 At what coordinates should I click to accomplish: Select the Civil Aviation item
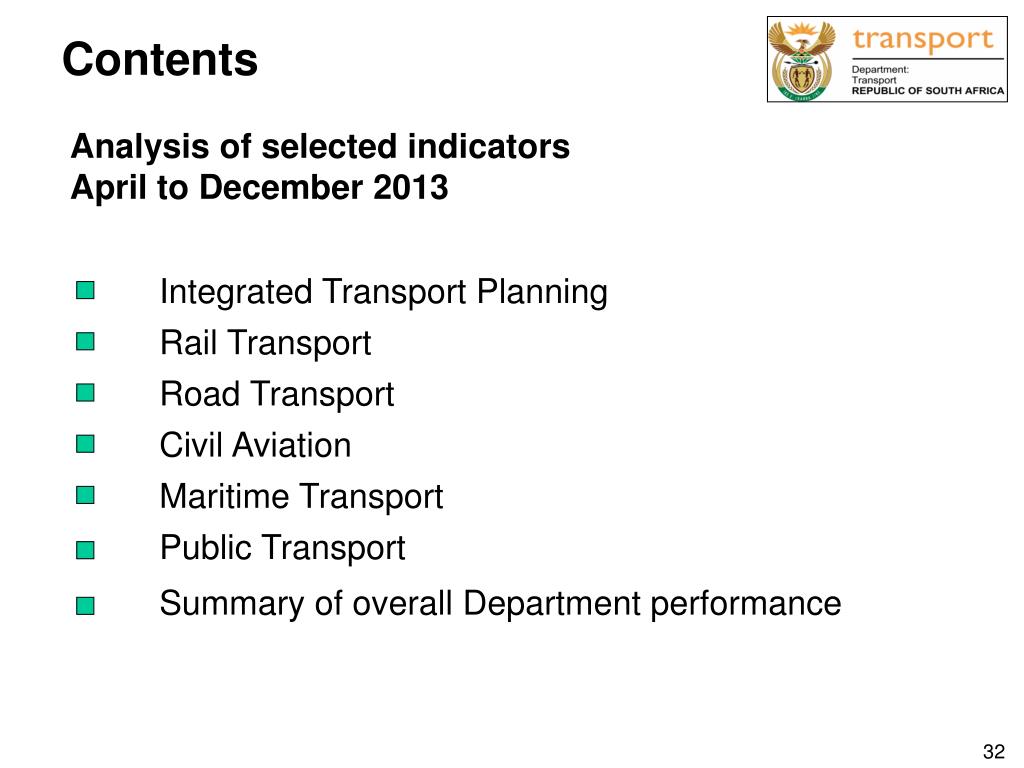click(255, 445)
